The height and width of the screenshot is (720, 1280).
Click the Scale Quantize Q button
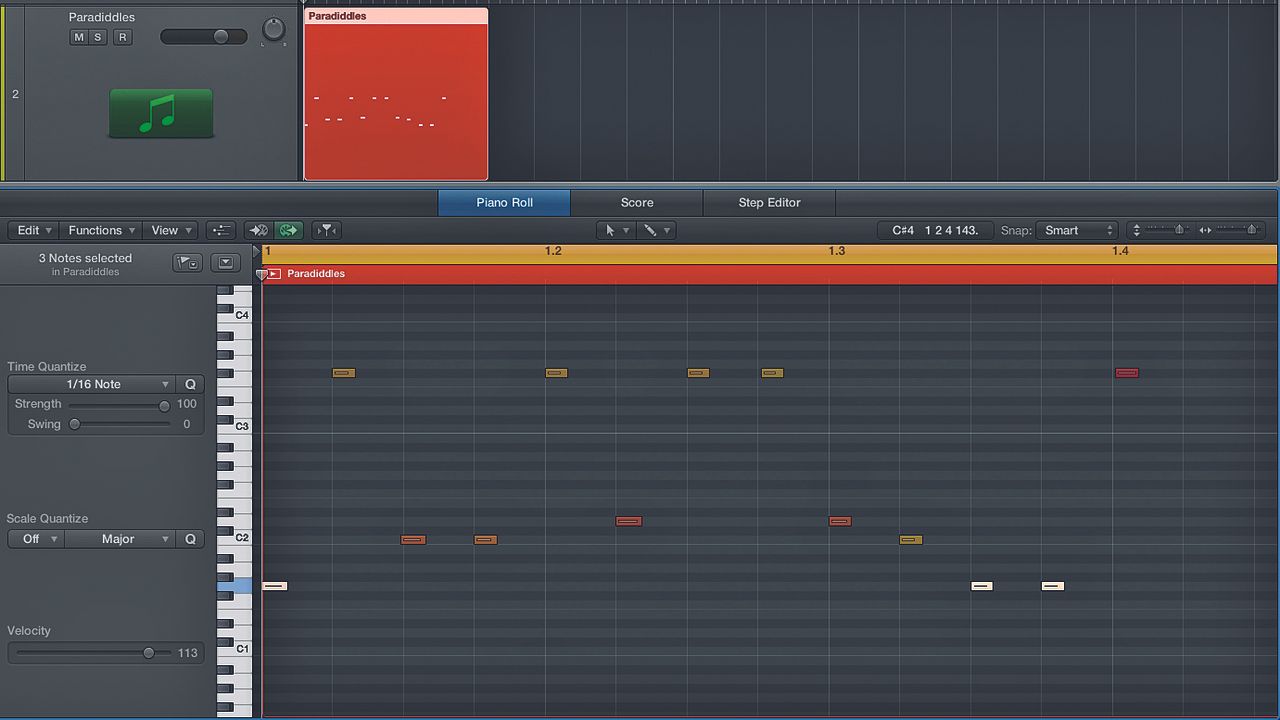coord(190,539)
